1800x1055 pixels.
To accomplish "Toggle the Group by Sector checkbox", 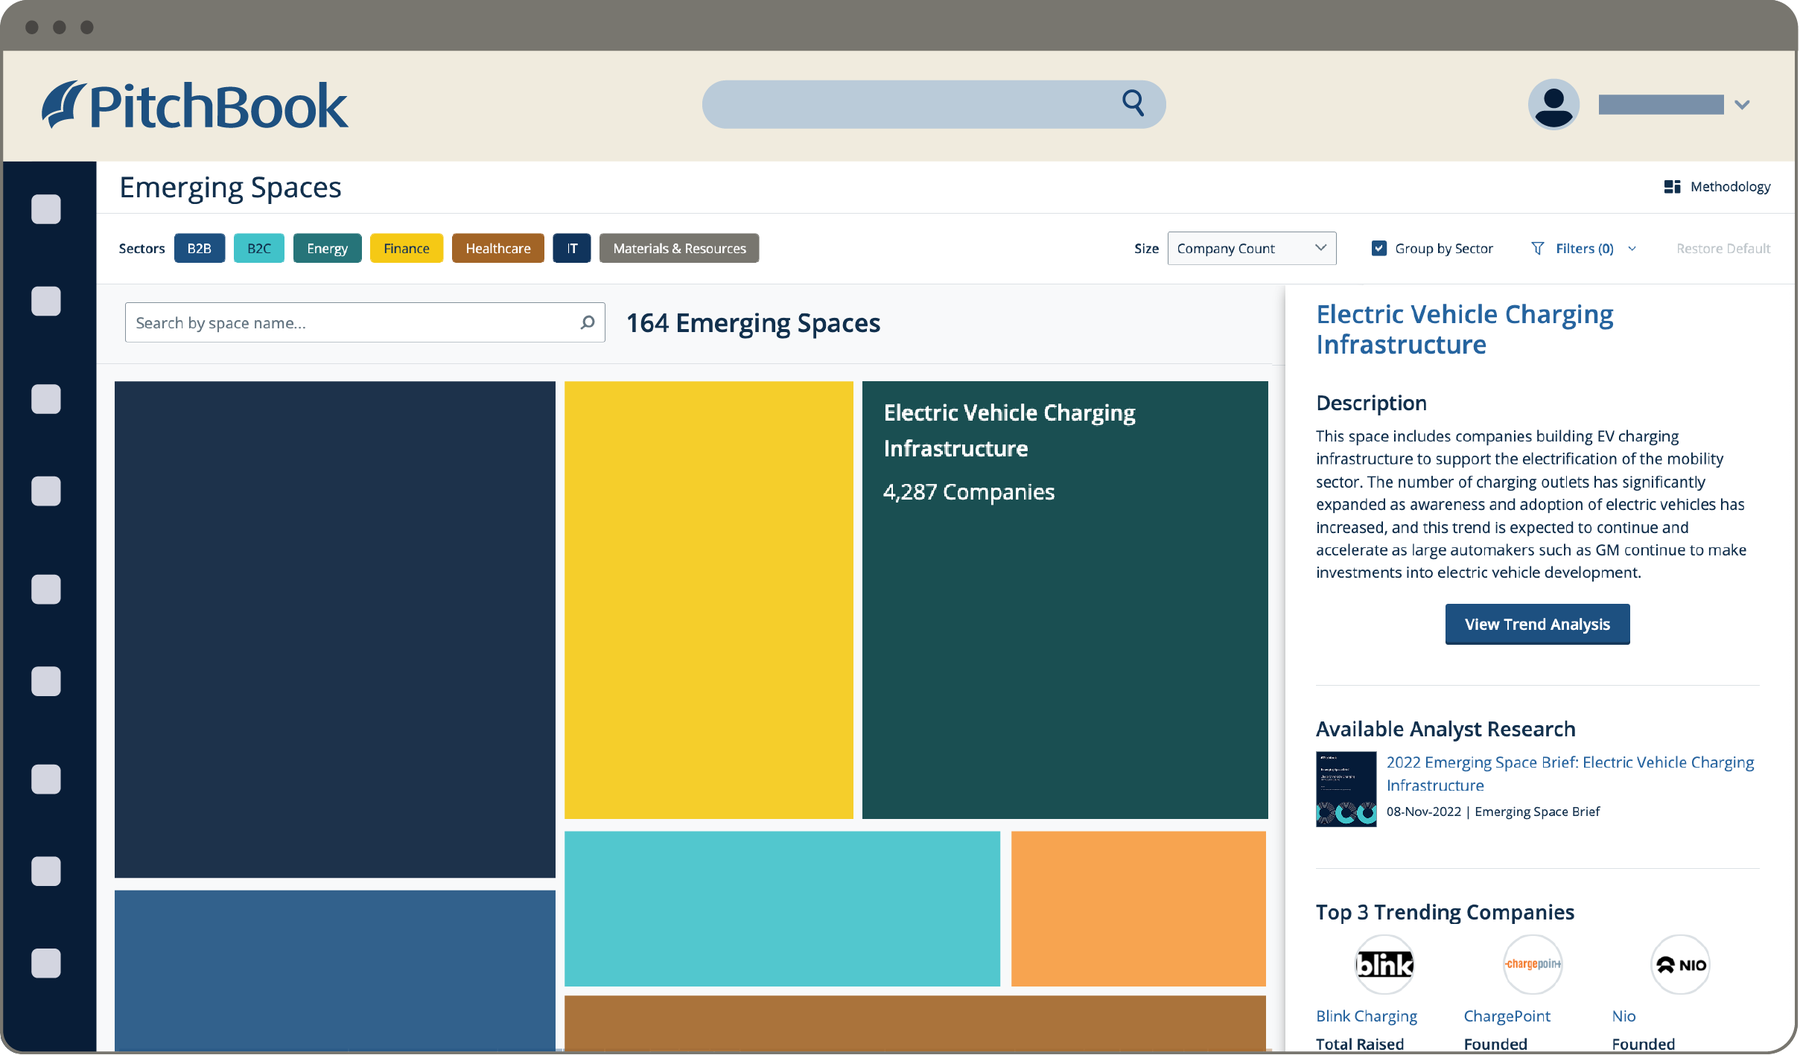I will tap(1379, 248).
